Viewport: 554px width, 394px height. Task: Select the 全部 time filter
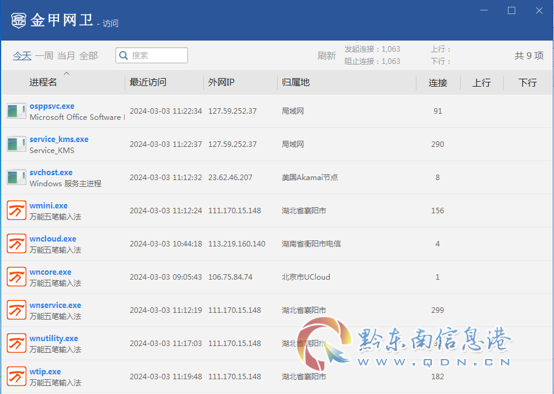[88, 55]
